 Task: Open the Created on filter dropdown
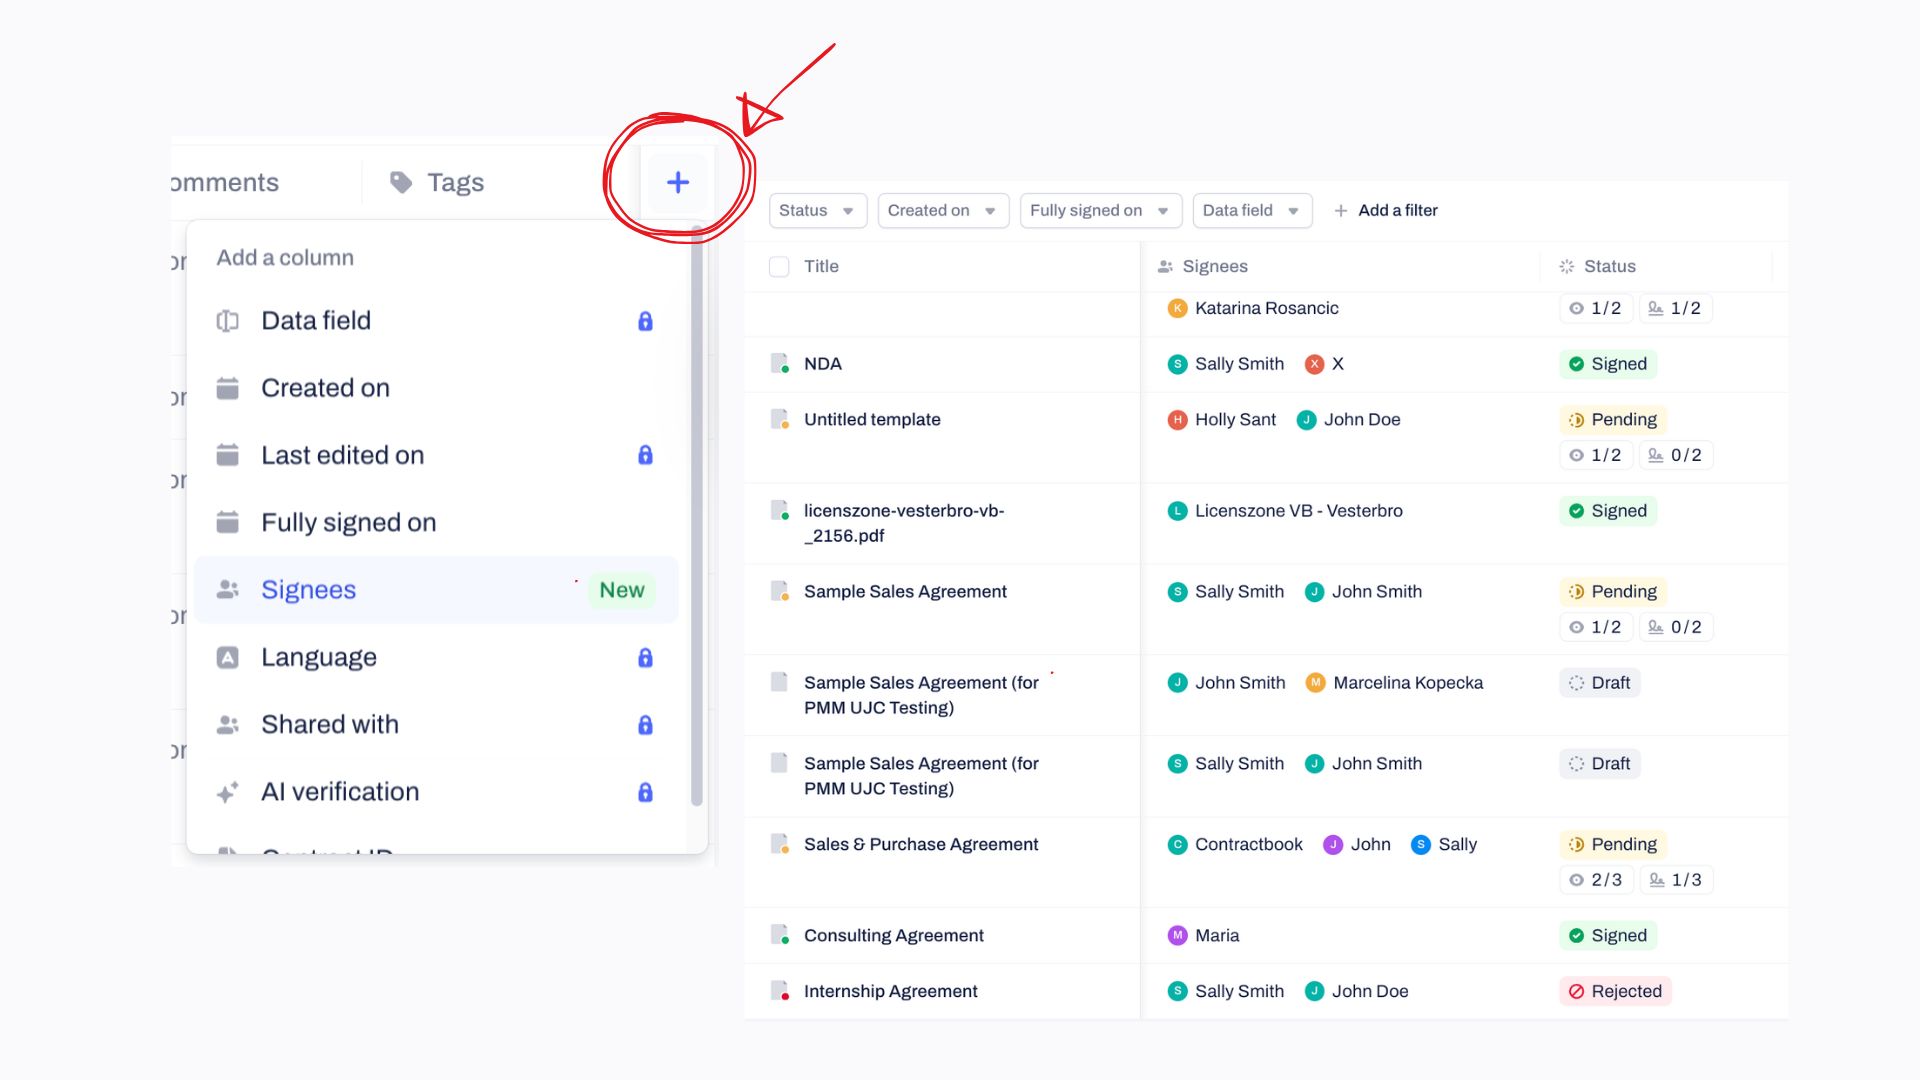pos(942,210)
